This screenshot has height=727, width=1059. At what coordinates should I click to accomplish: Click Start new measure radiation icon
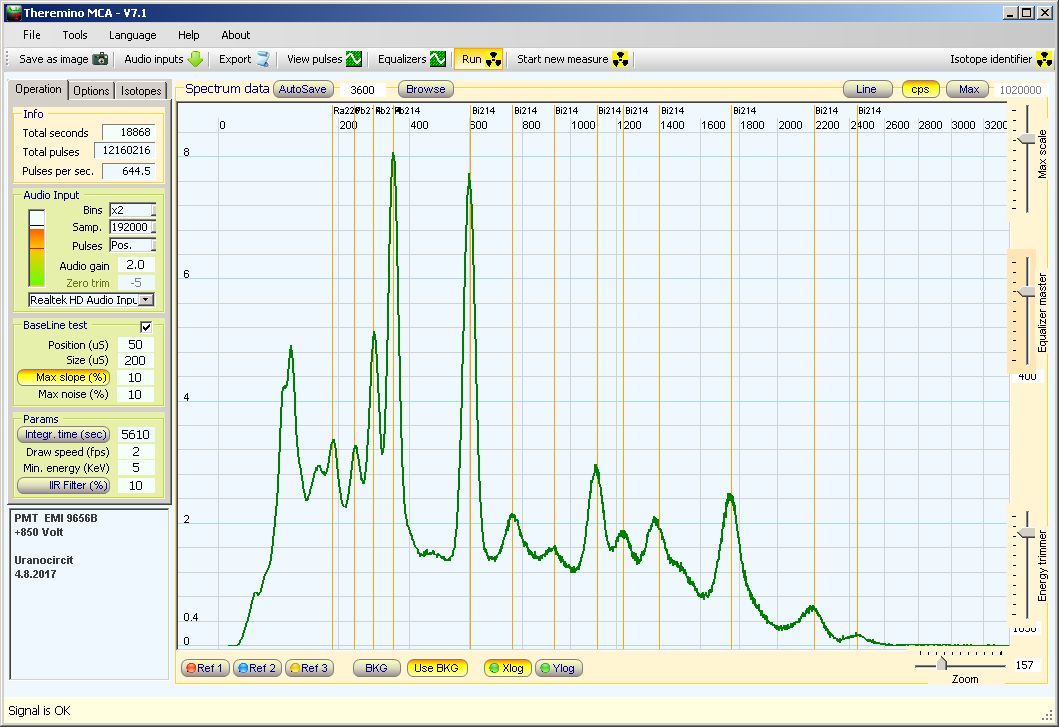(621, 59)
